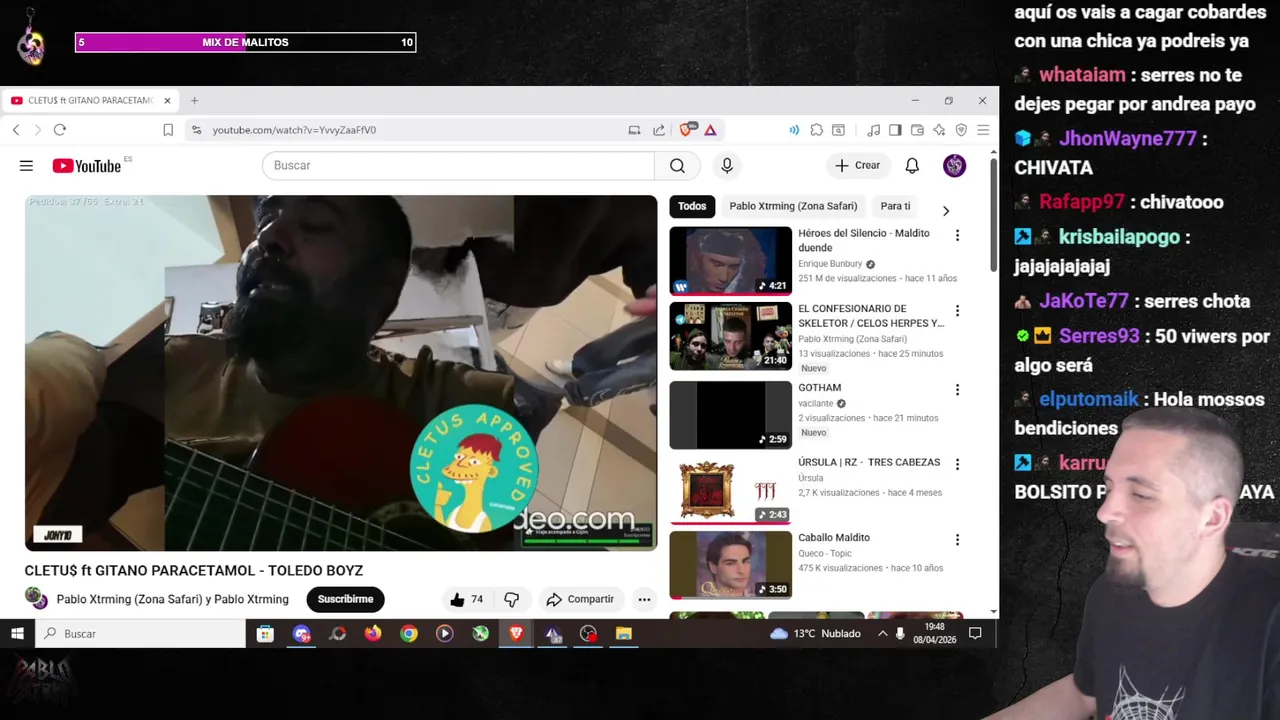This screenshot has height=720, width=1280.
Task: Click the Crear button
Action: [858, 166]
